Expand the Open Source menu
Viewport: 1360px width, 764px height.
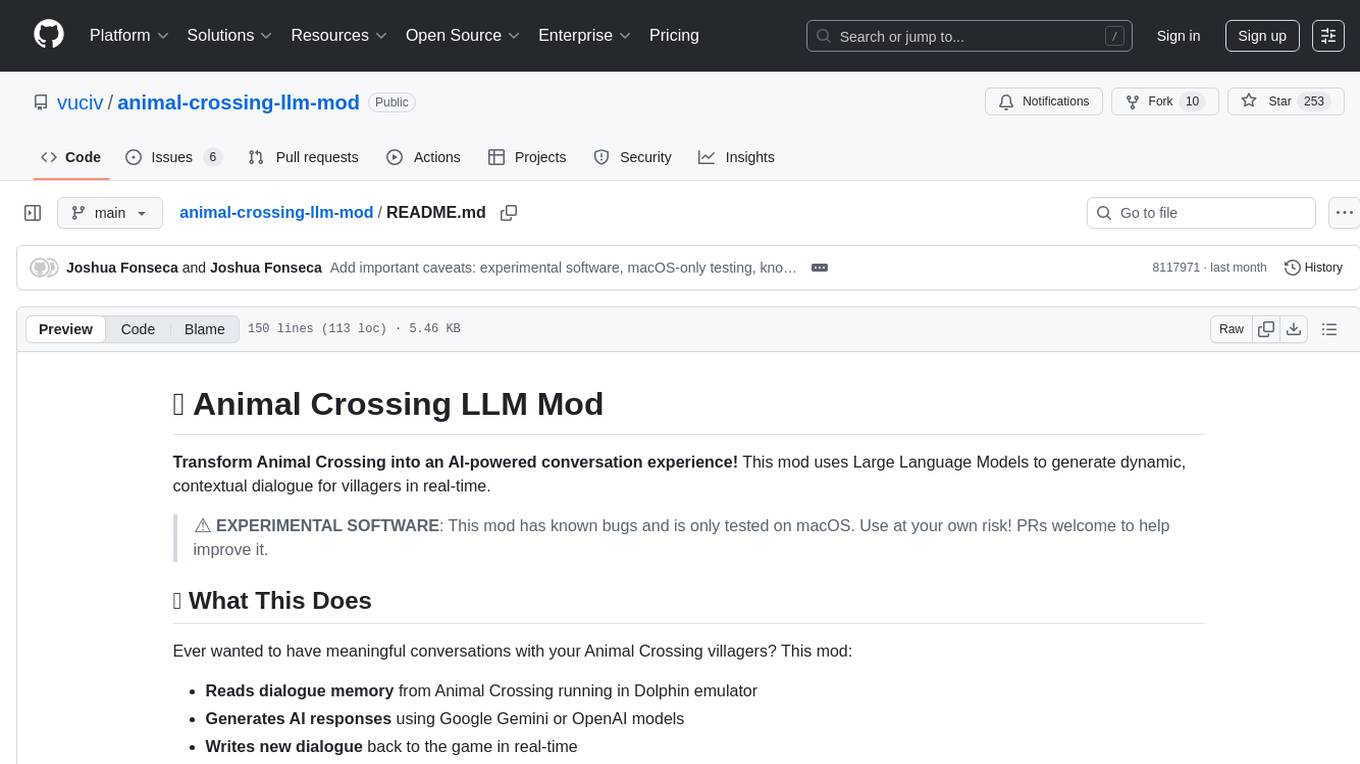(463, 35)
